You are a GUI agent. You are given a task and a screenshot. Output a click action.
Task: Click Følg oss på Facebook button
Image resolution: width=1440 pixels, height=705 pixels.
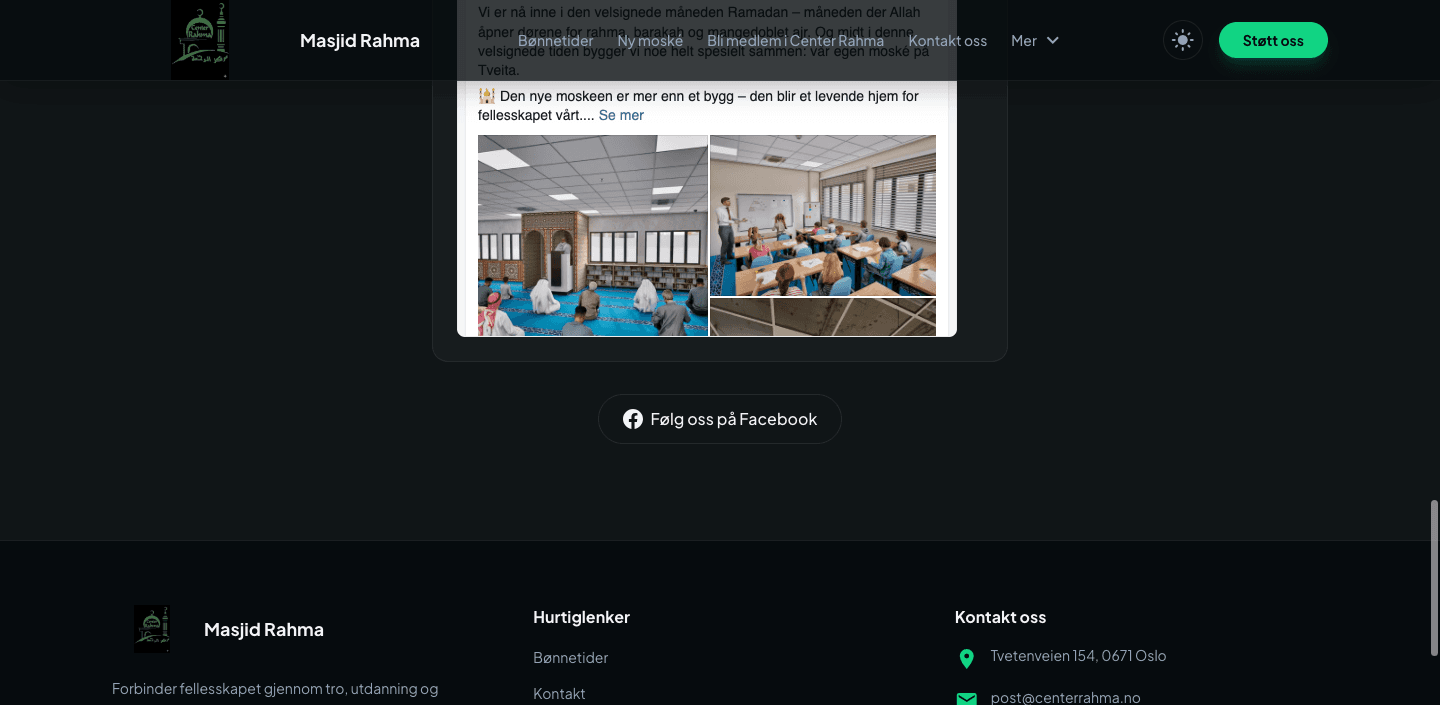[x=719, y=419]
